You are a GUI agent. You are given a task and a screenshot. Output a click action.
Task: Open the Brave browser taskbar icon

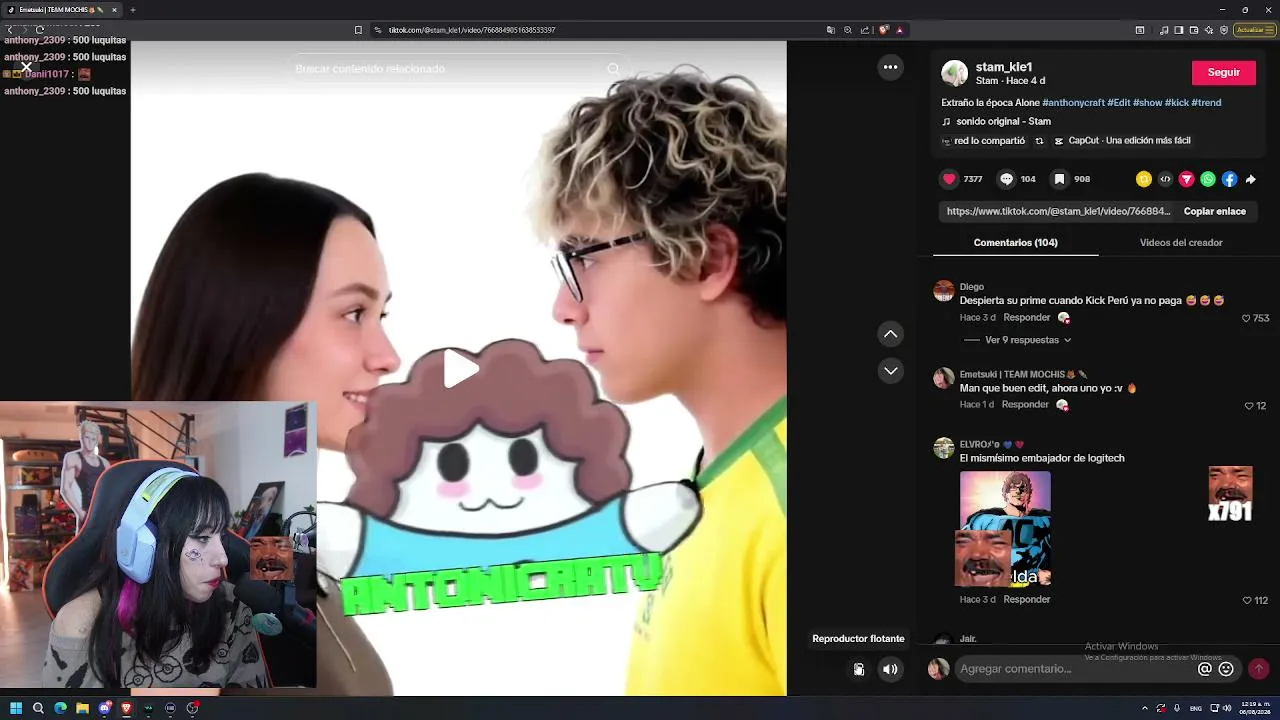[126, 708]
